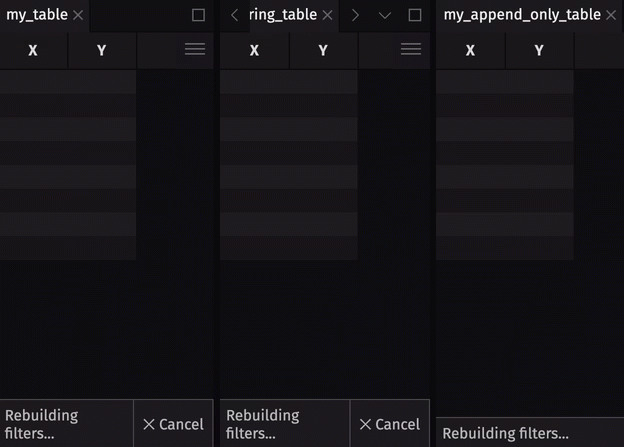This screenshot has height=447, width=624.
Task: Maximize the my_table panel
Action: tap(198, 15)
